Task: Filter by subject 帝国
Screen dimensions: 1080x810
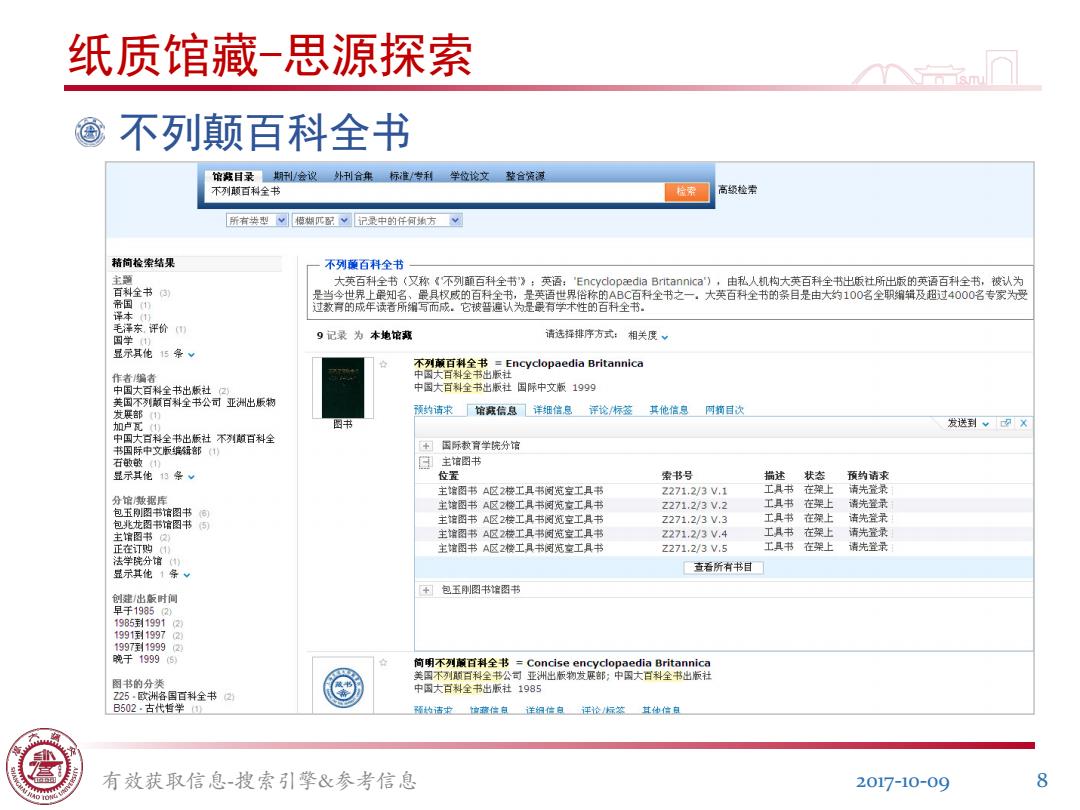Action: [x=132, y=304]
